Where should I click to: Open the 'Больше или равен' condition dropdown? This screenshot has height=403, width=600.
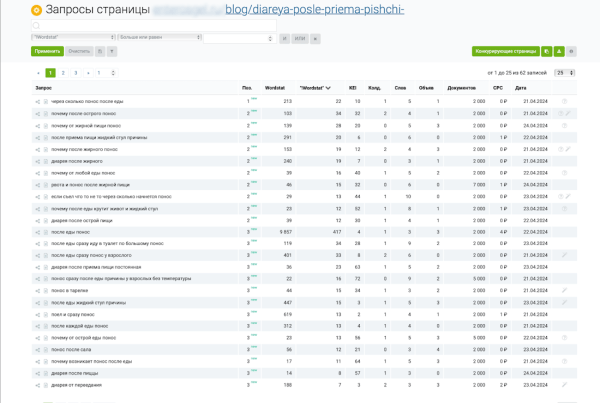158,36
